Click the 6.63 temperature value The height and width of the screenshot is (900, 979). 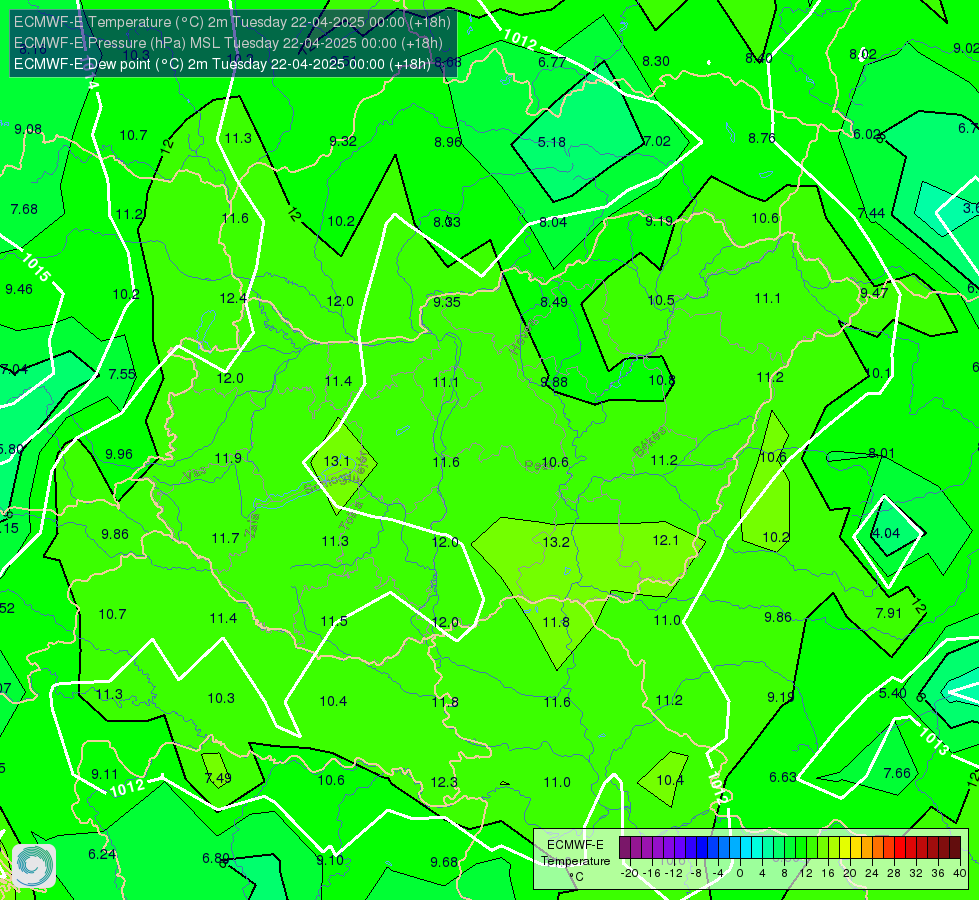tap(782, 778)
